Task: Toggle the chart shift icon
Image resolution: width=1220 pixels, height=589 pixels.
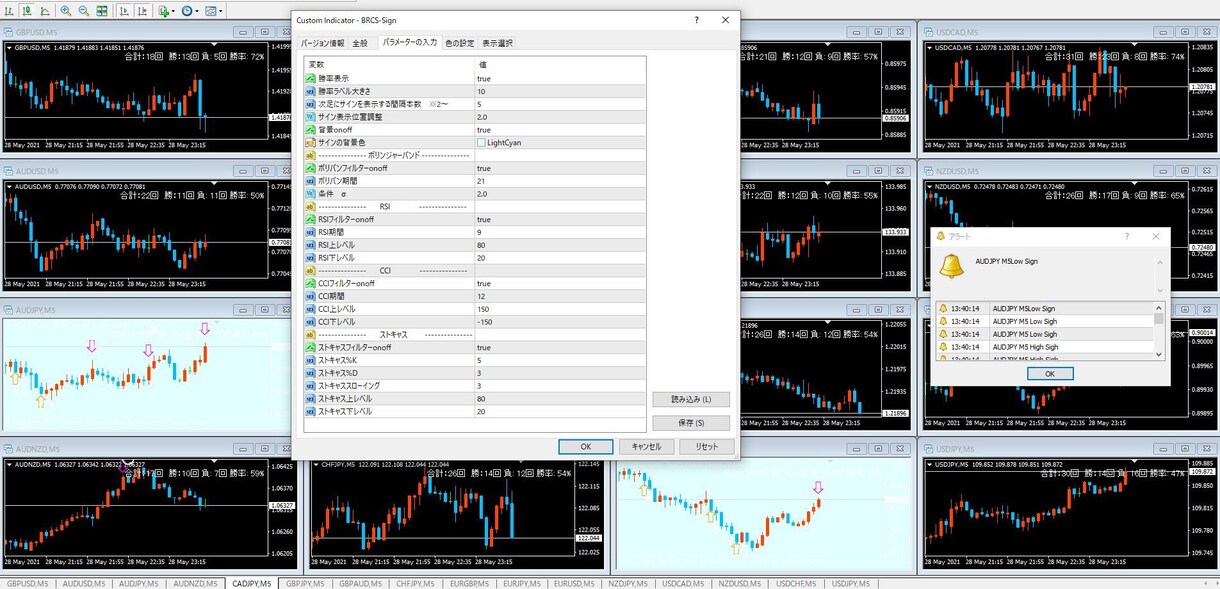Action: tap(143, 11)
